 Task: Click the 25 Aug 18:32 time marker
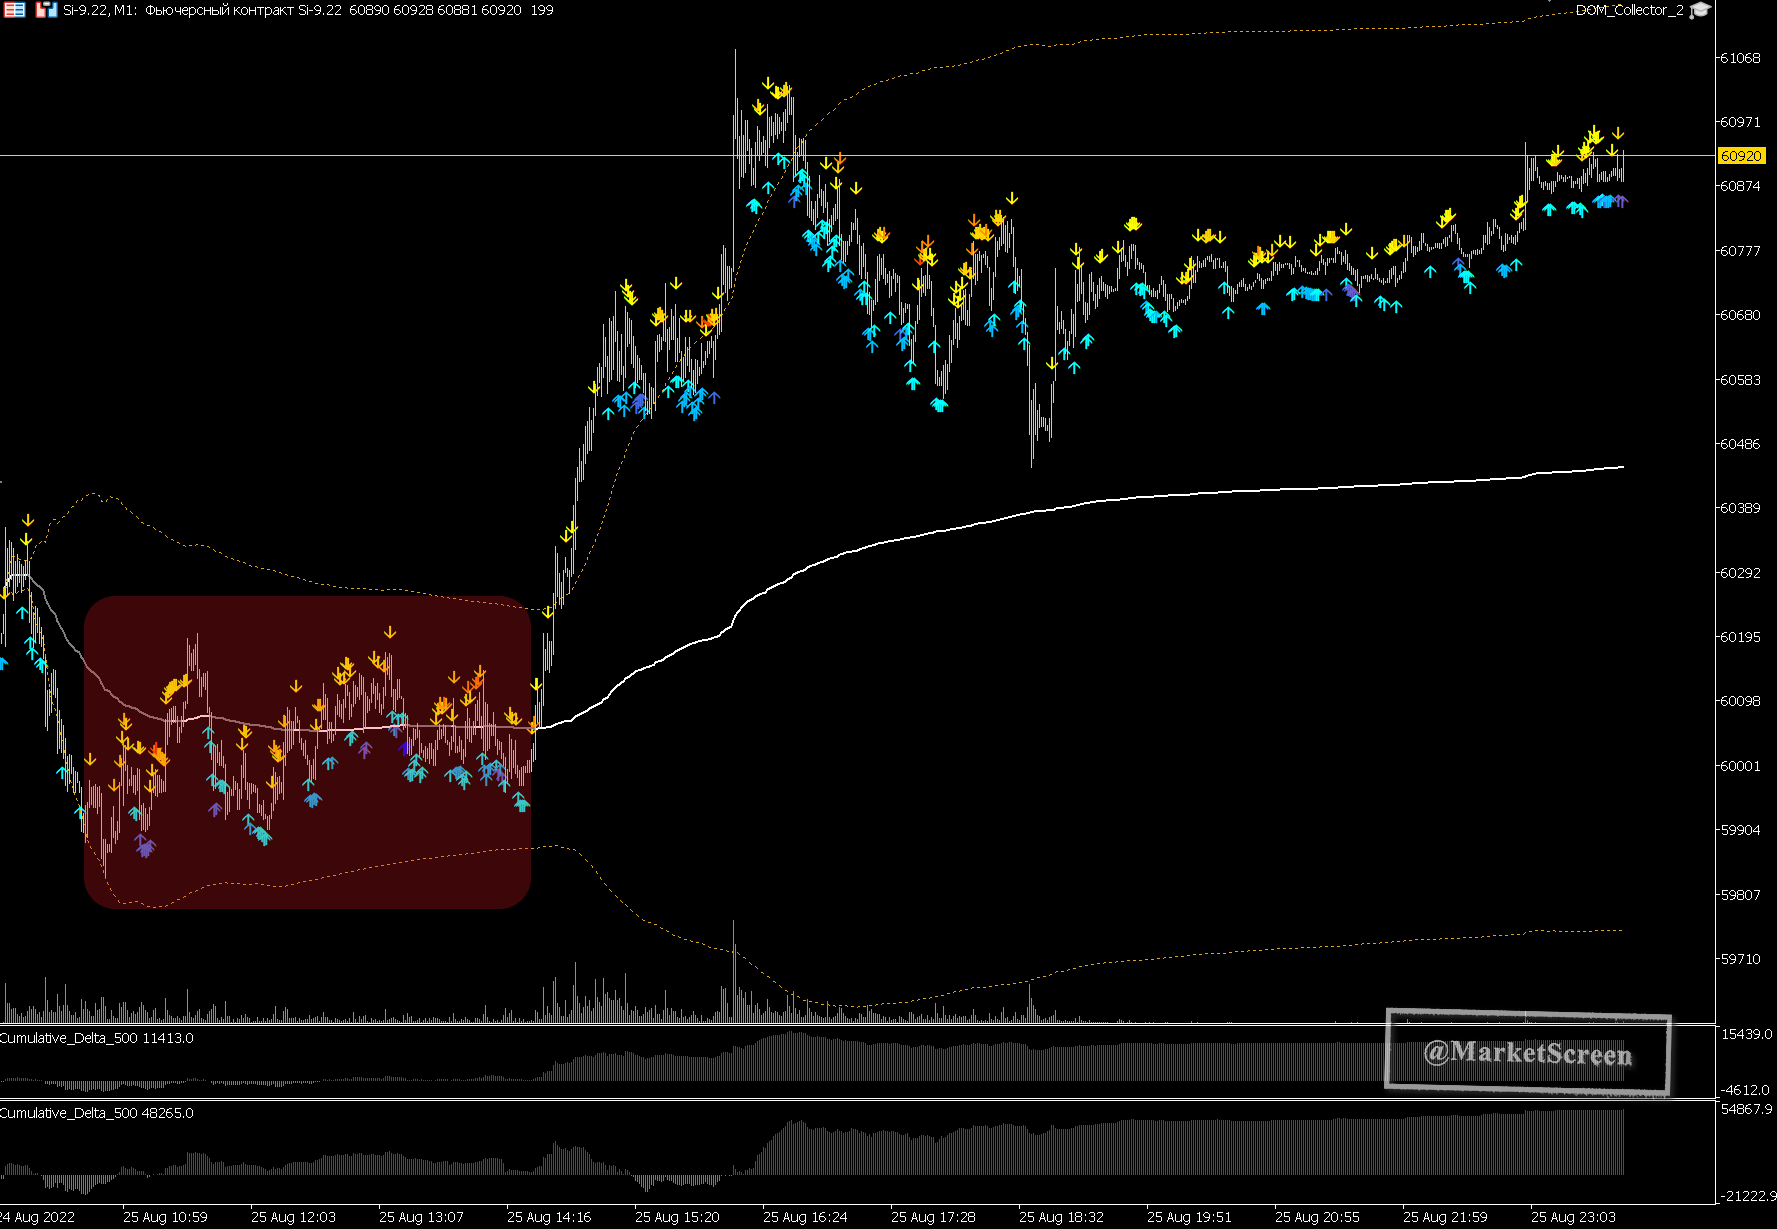point(1061,1217)
